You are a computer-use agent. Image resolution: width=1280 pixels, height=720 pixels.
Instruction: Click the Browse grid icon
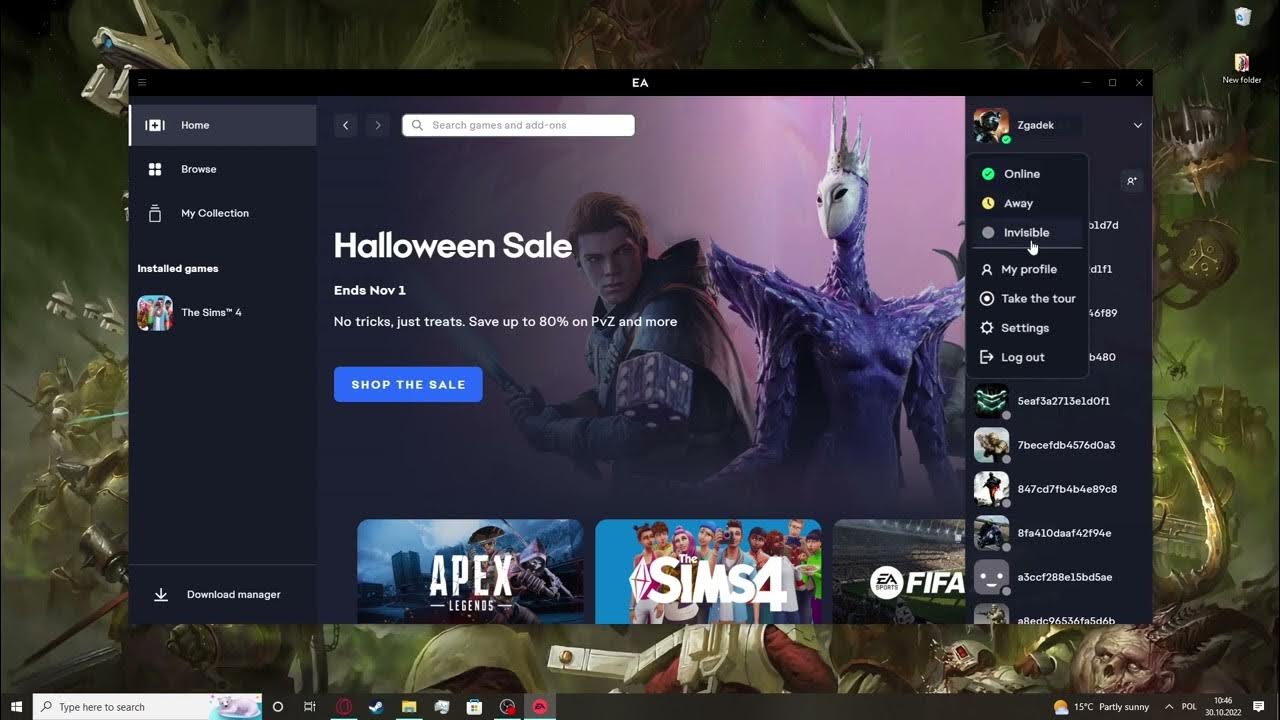click(x=155, y=169)
